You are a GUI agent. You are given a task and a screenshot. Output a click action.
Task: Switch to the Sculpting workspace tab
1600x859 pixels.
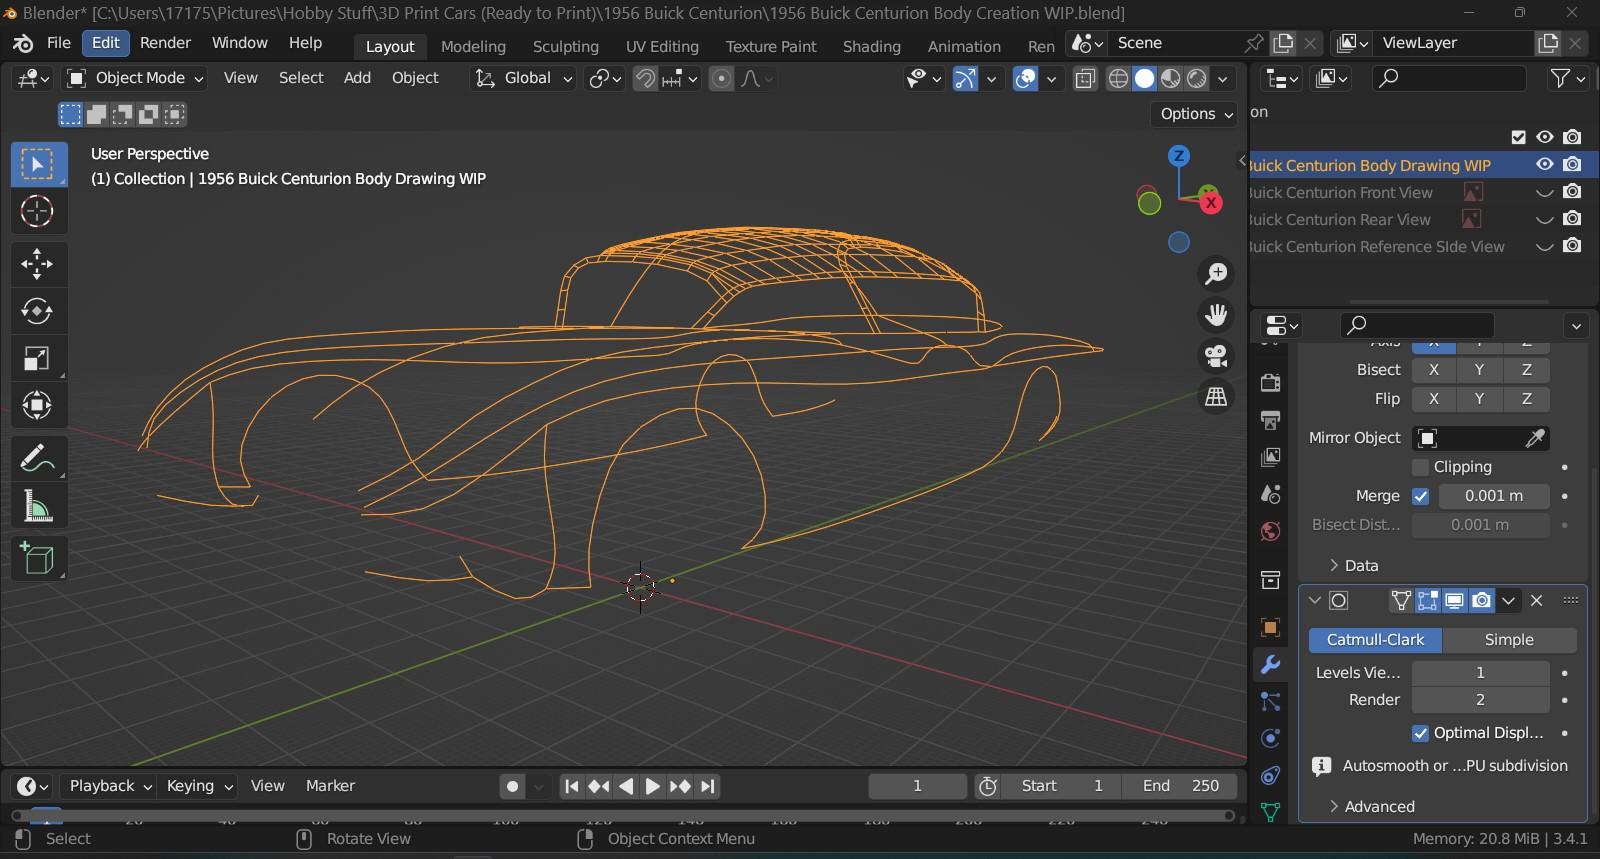click(x=565, y=46)
